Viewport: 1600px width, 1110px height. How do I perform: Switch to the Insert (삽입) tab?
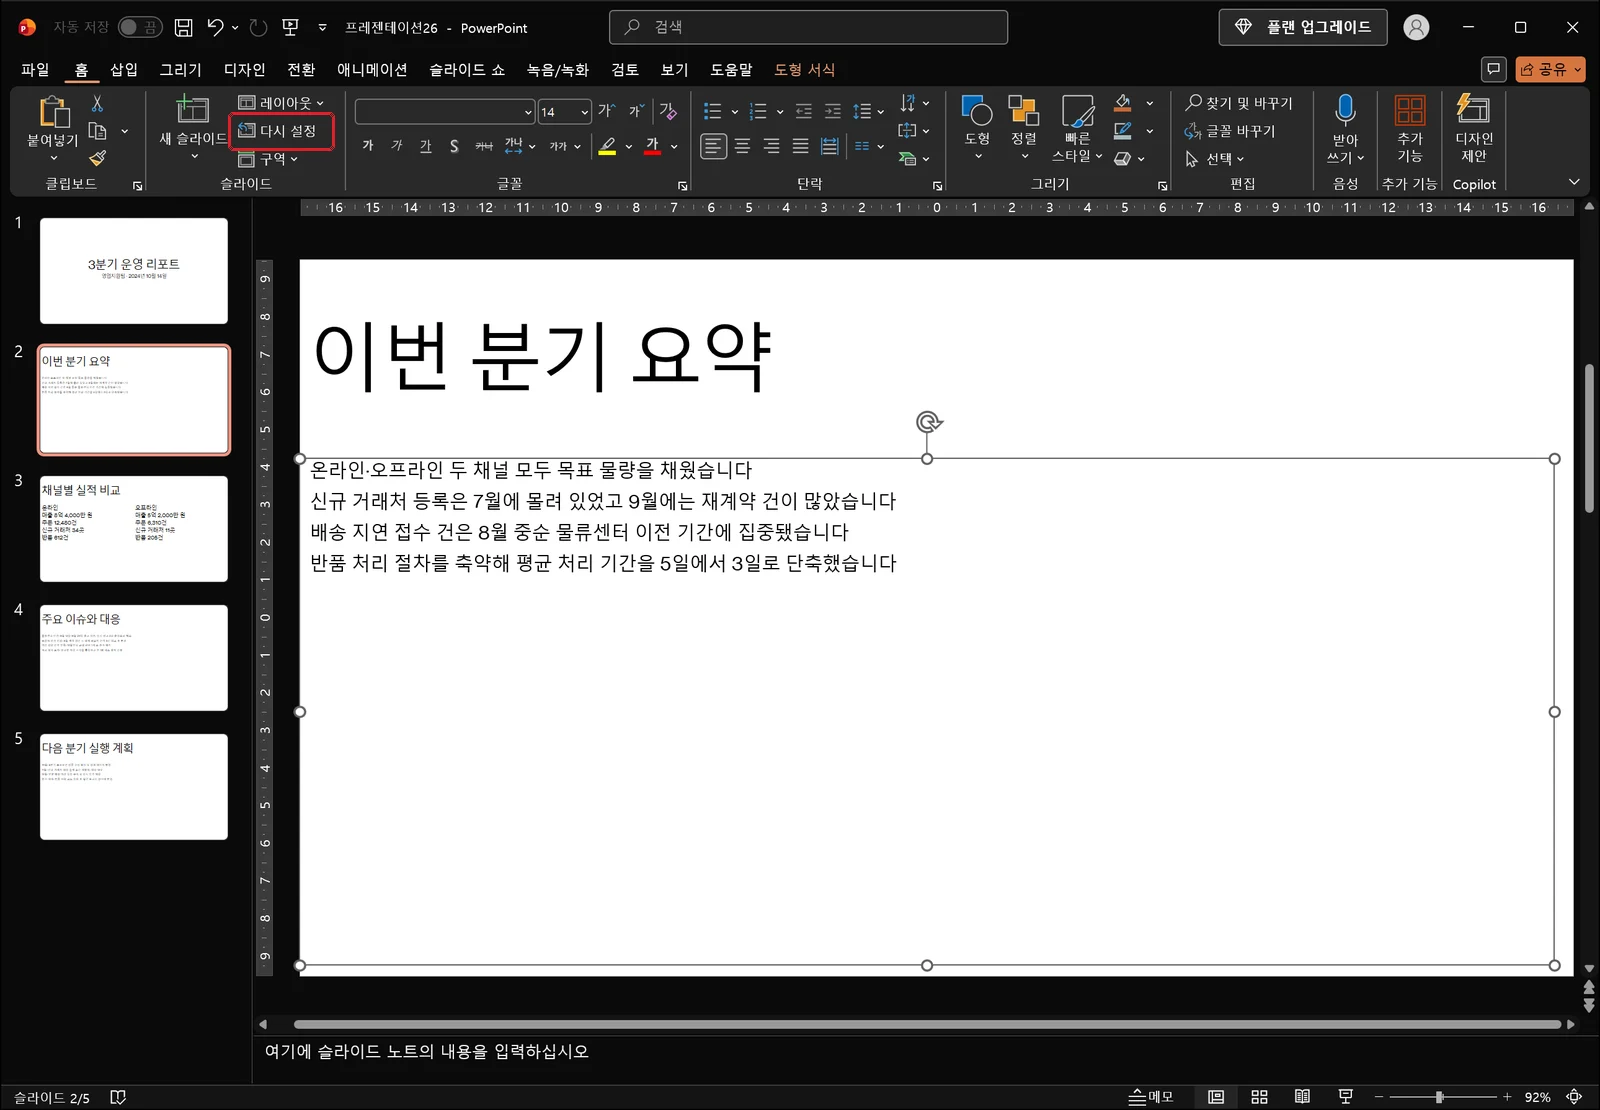124,69
